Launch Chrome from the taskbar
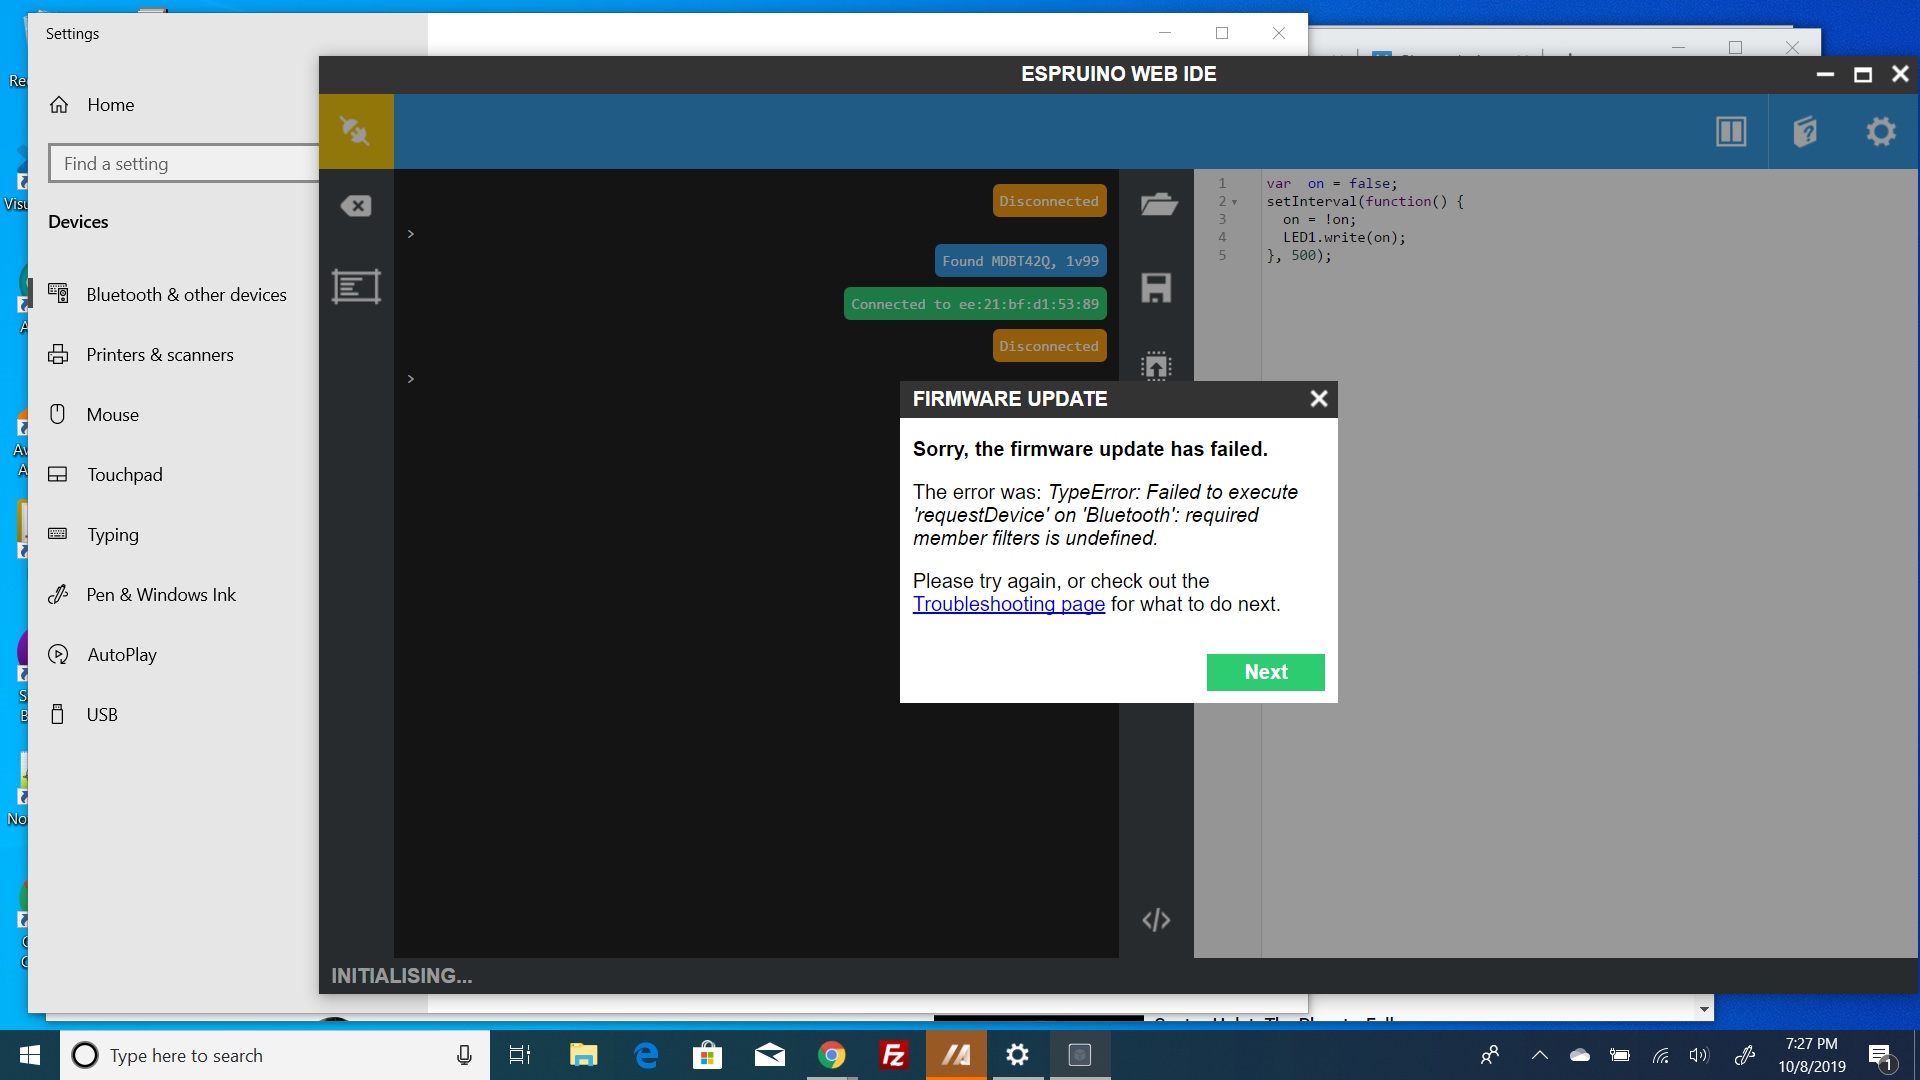1920x1080 pixels. click(x=832, y=1055)
